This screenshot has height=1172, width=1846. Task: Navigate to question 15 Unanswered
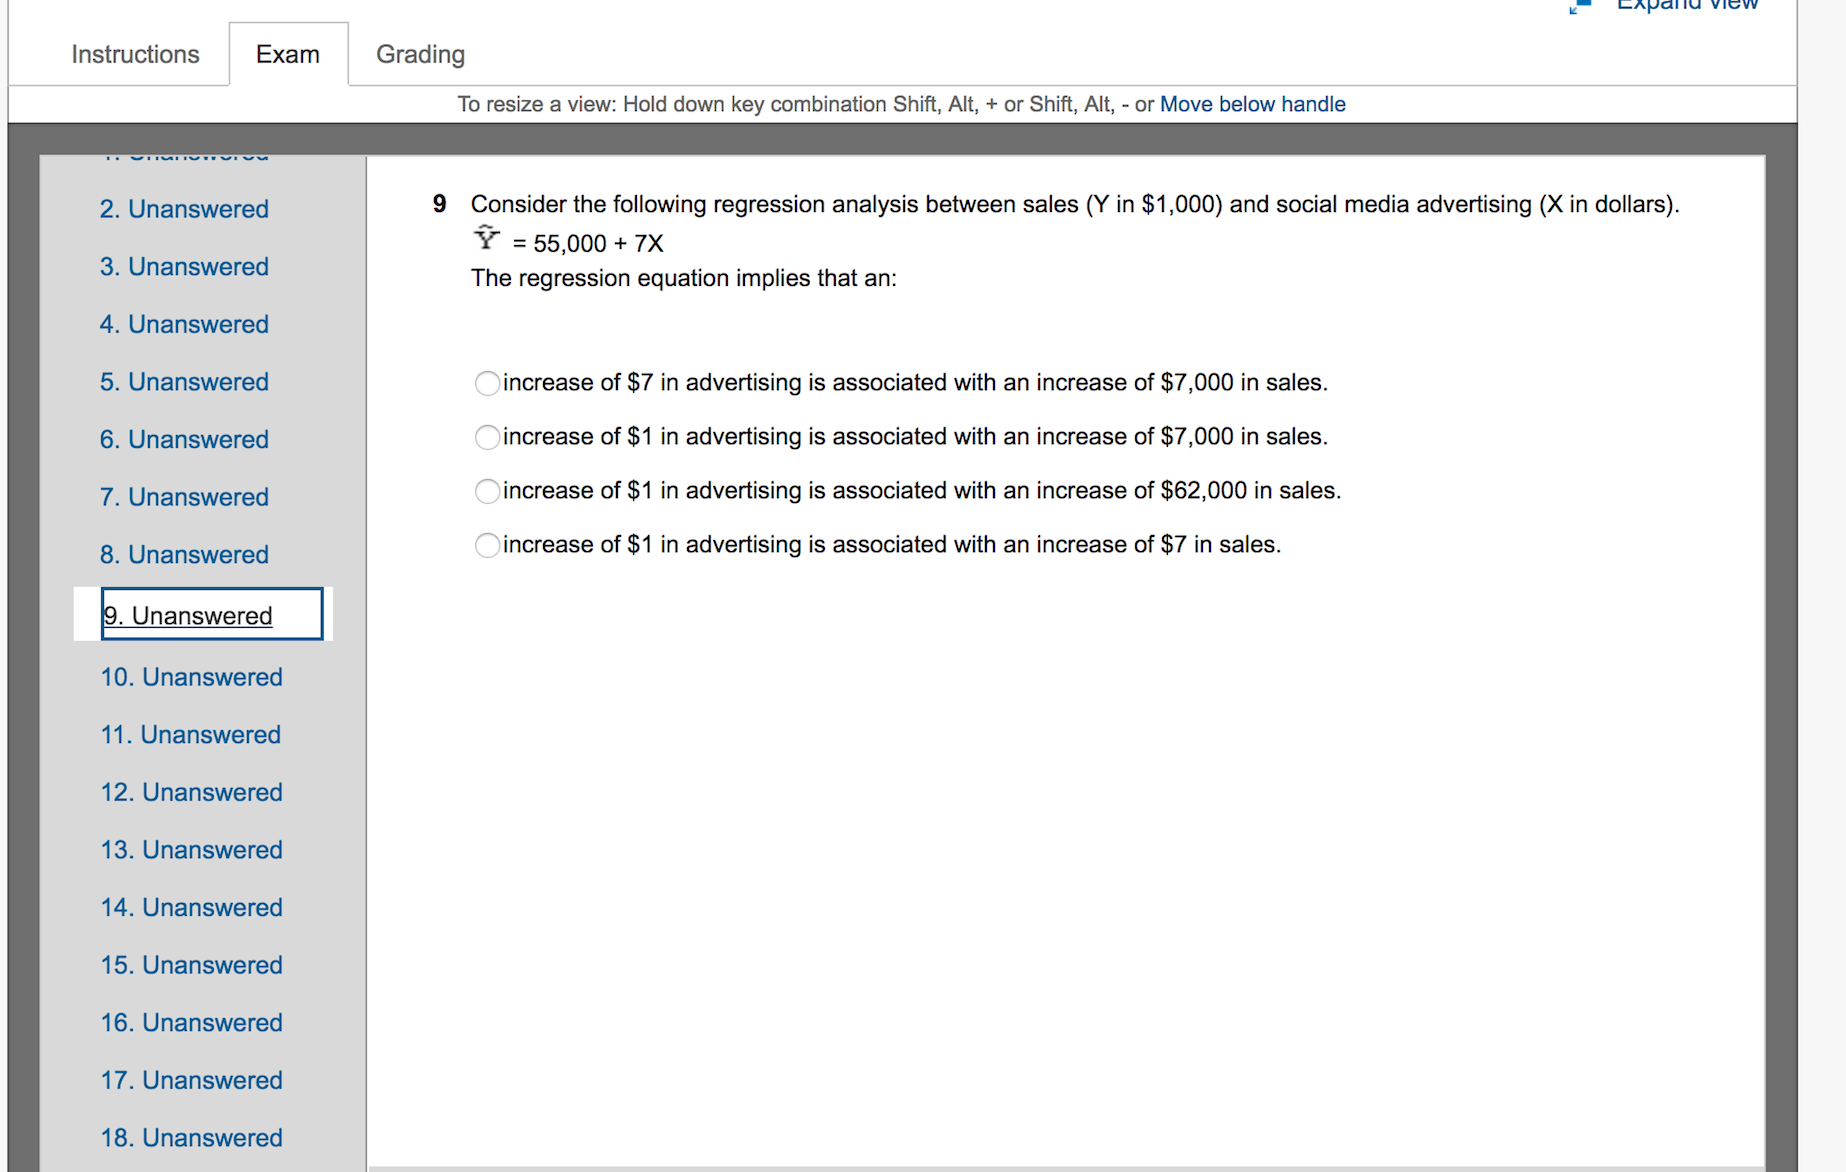(x=191, y=965)
